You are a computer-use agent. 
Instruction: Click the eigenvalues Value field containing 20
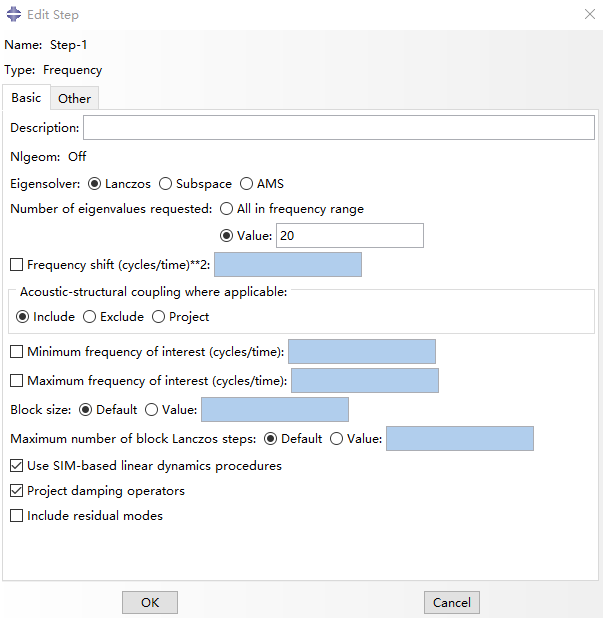[350, 236]
